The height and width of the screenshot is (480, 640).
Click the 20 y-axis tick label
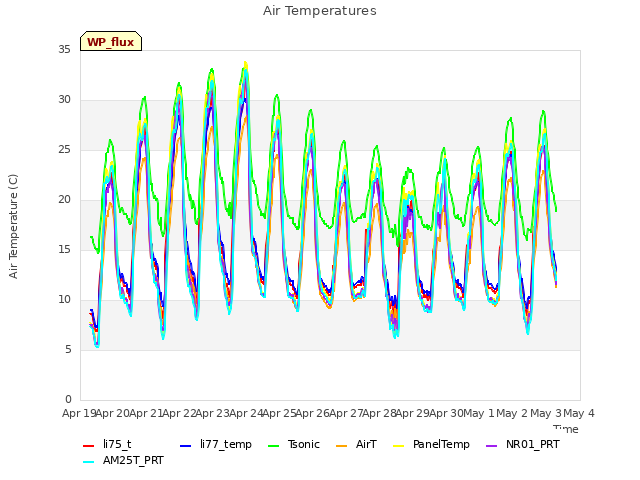(64, 200)
